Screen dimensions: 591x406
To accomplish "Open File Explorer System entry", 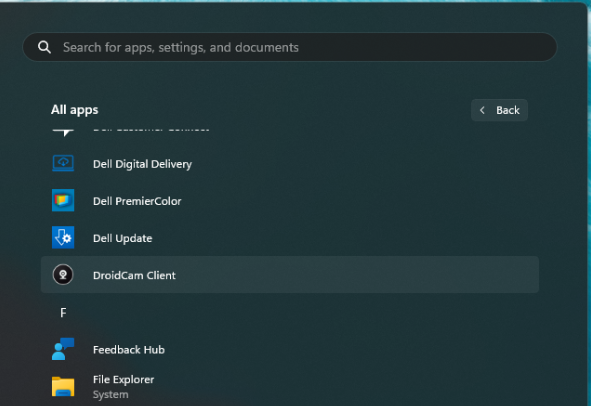I will 123,387.
